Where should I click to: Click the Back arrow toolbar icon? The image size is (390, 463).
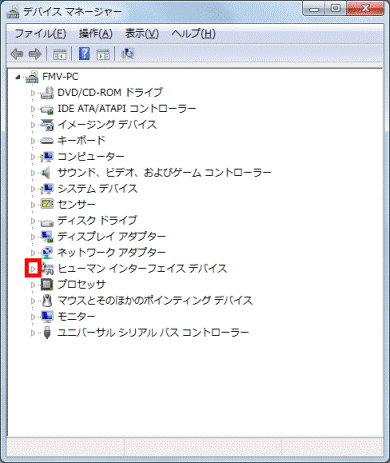point(17,54)
